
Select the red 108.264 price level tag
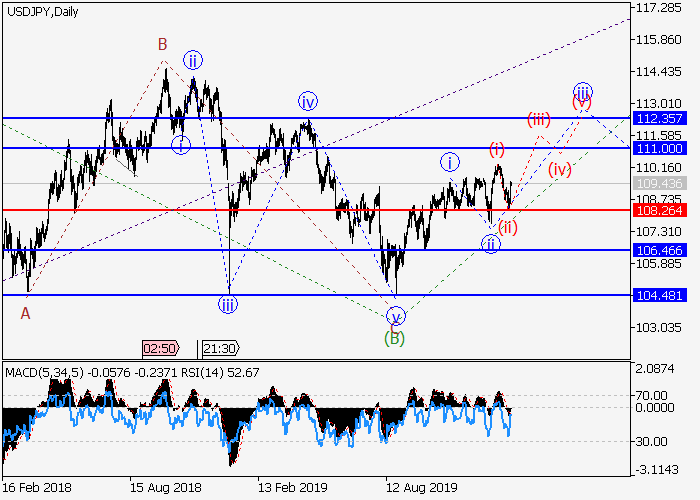tap(658, 210)
